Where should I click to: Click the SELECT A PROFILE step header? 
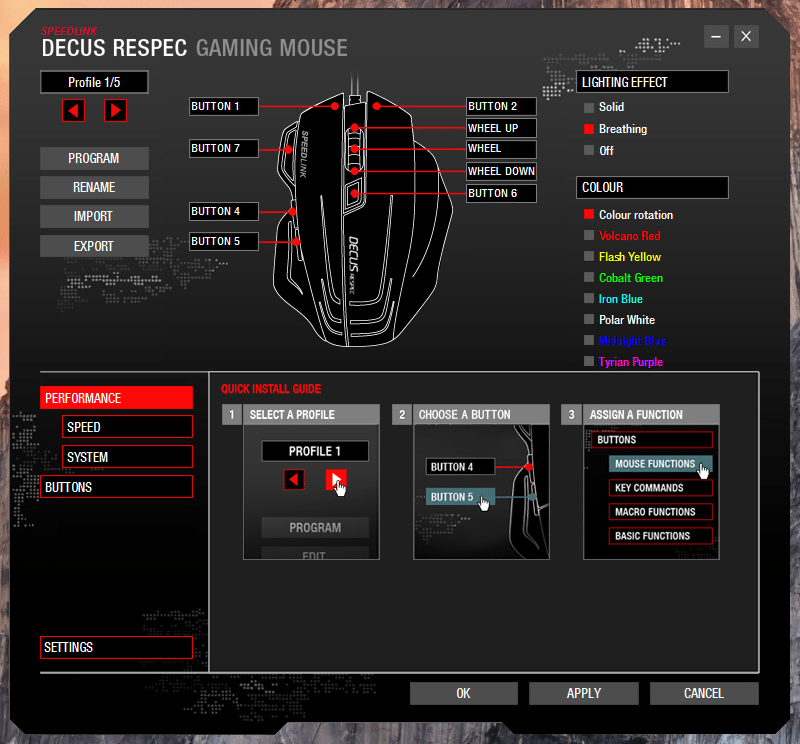coord(311,414)
